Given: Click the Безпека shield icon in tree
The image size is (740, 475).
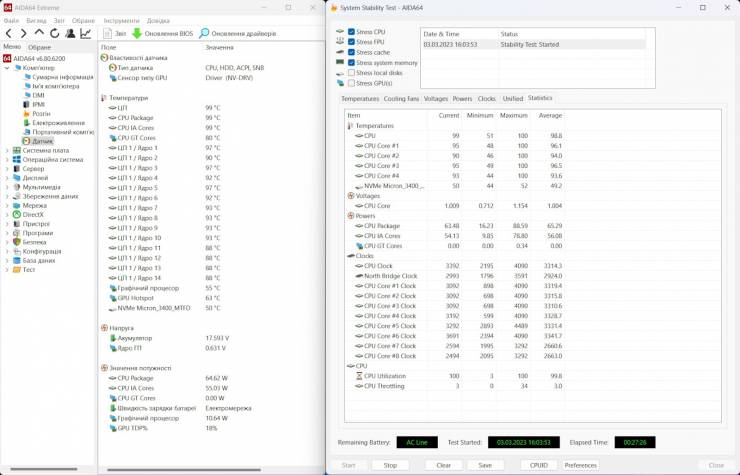Looking at the screenshot, I should [17, 242].
